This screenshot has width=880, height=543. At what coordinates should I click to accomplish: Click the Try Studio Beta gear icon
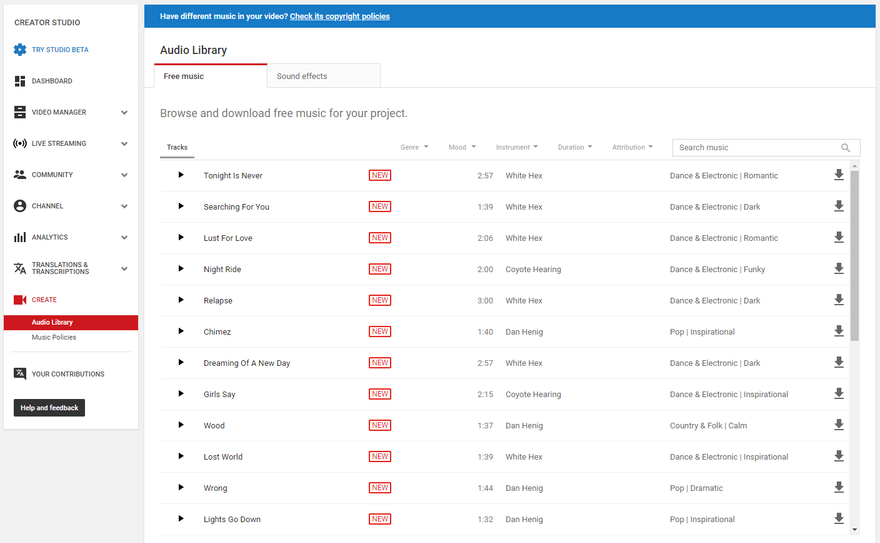[x=20, y=50]
